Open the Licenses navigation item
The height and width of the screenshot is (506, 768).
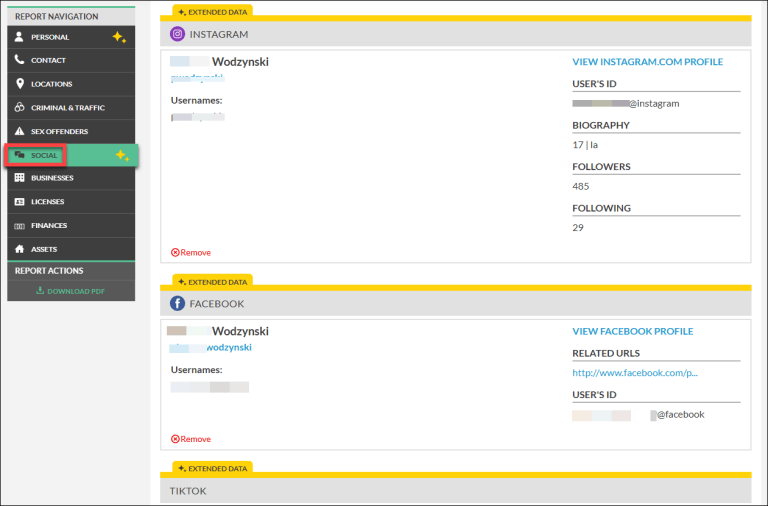47,202
